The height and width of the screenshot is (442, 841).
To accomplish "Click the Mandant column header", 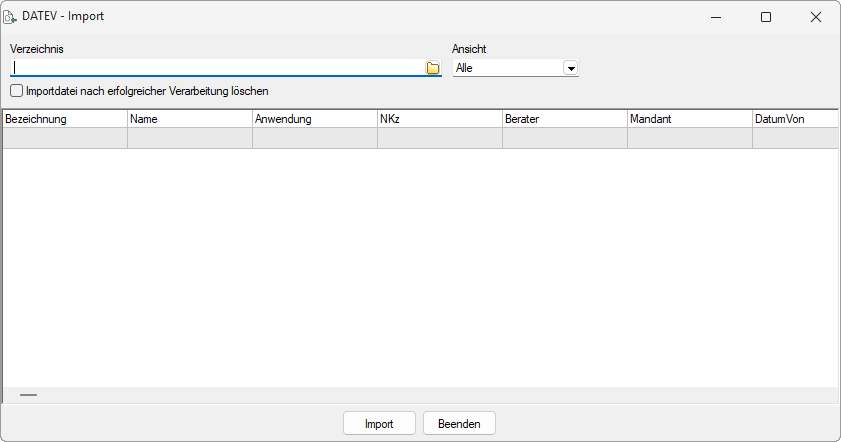I will click(x=689, y=119).
